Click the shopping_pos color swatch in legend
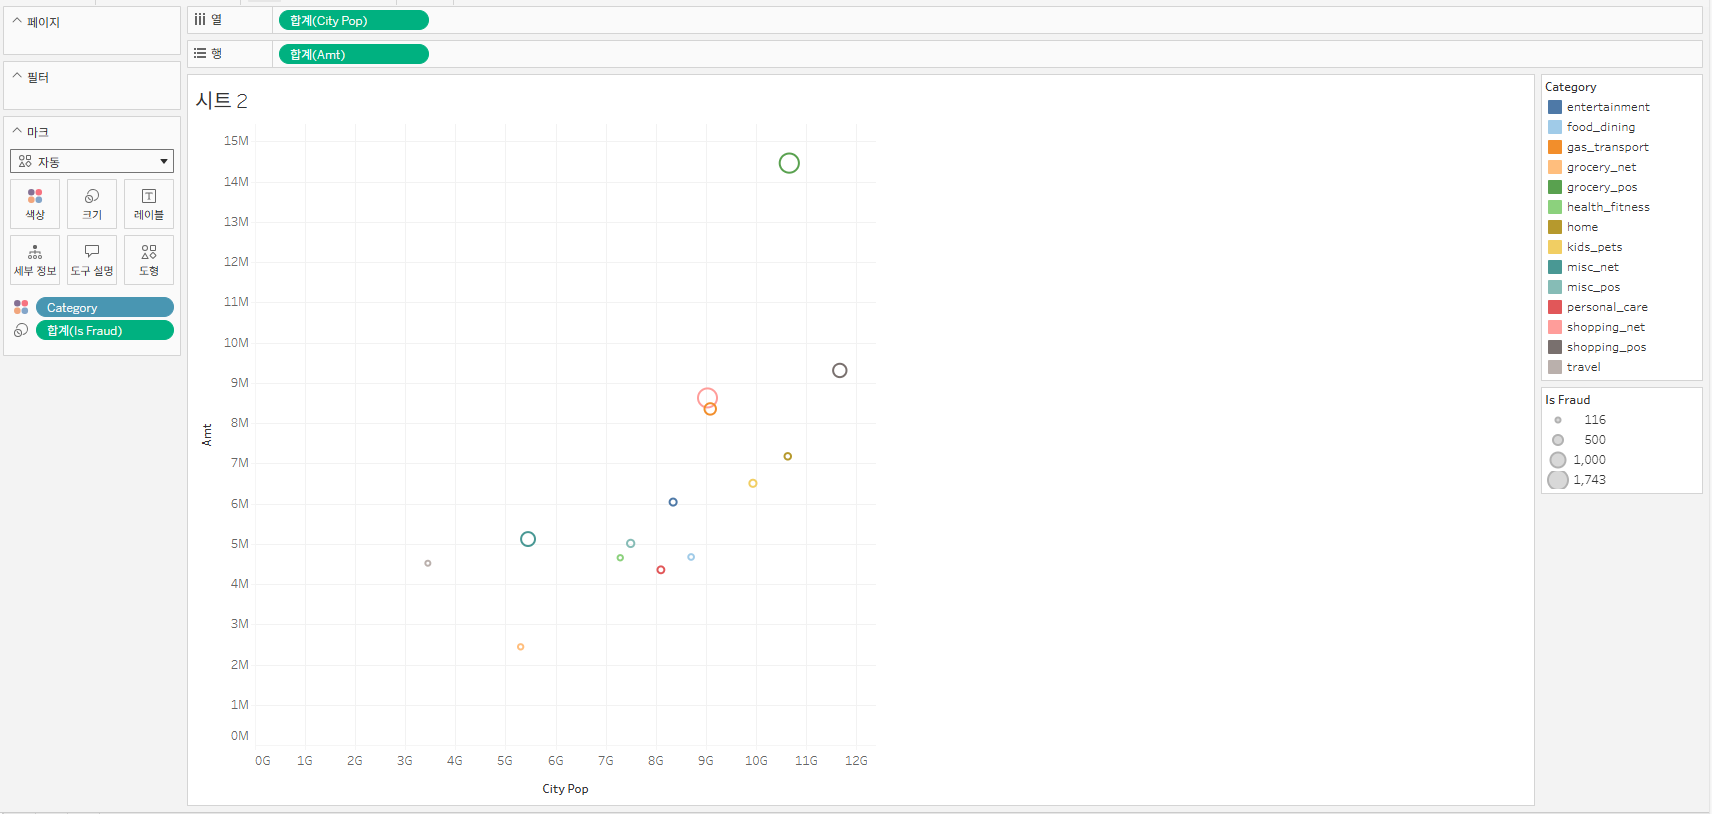 (1555, 347)
